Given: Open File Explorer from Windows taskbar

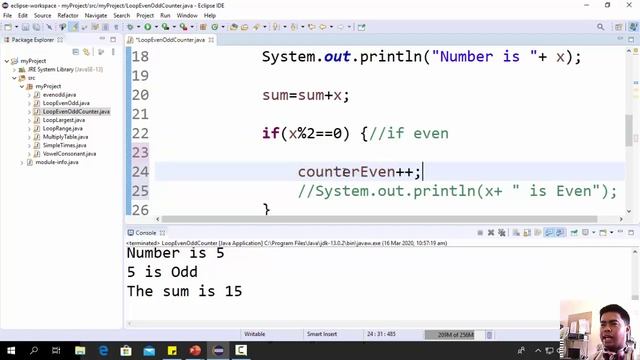Looking at the screenshot, I should click(x=80, y=351).
